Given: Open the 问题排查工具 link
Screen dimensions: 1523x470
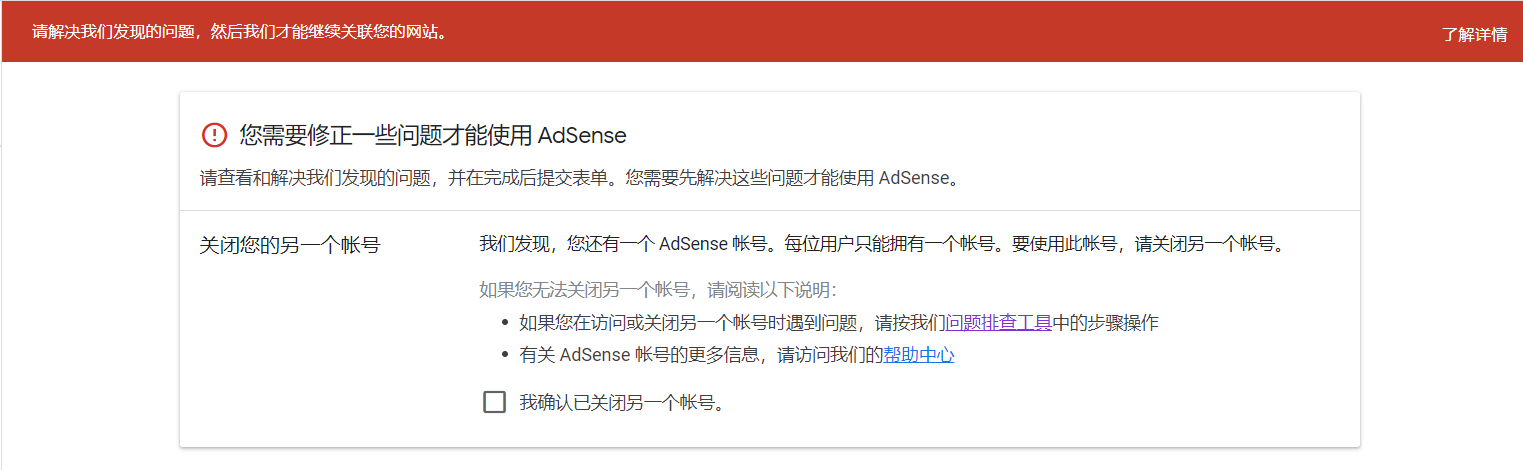Looking at the screenshot, I should (x=998, y=323).
